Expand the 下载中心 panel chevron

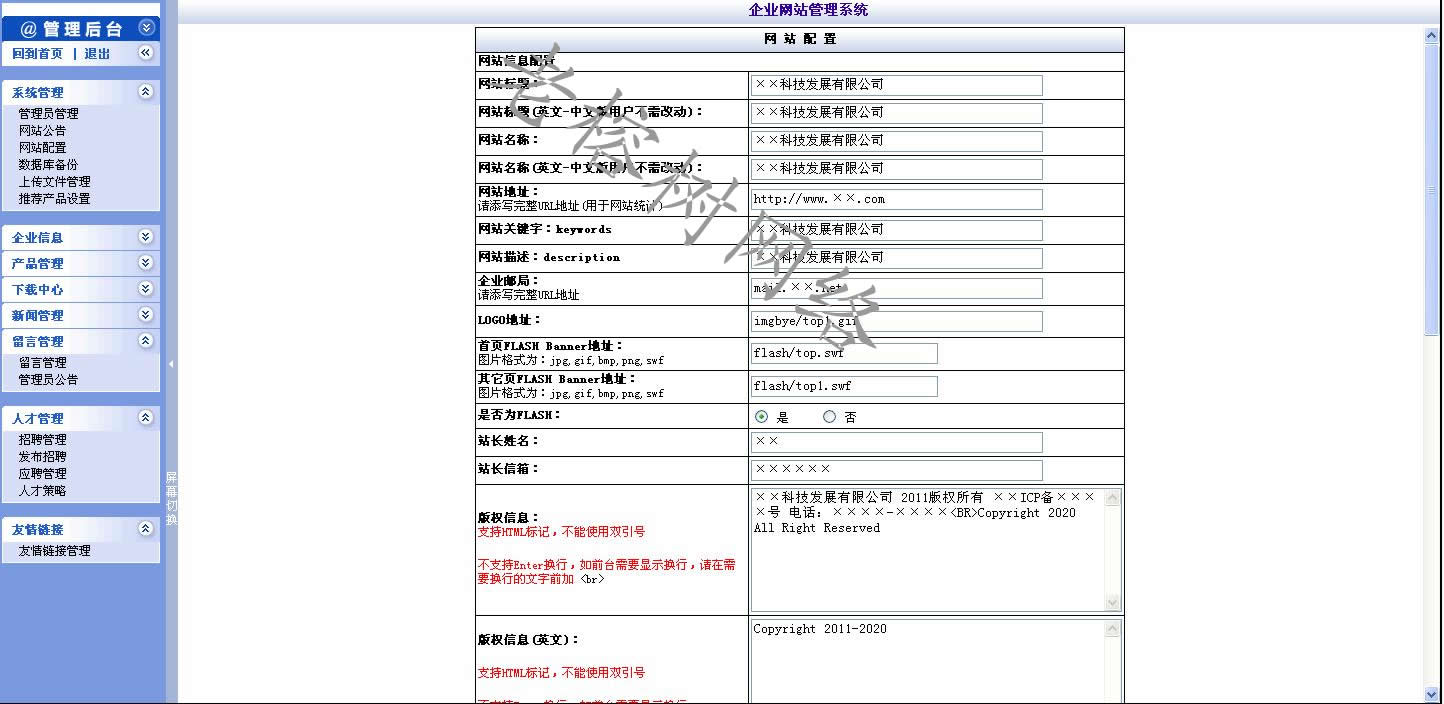click(x=146, y=289)
